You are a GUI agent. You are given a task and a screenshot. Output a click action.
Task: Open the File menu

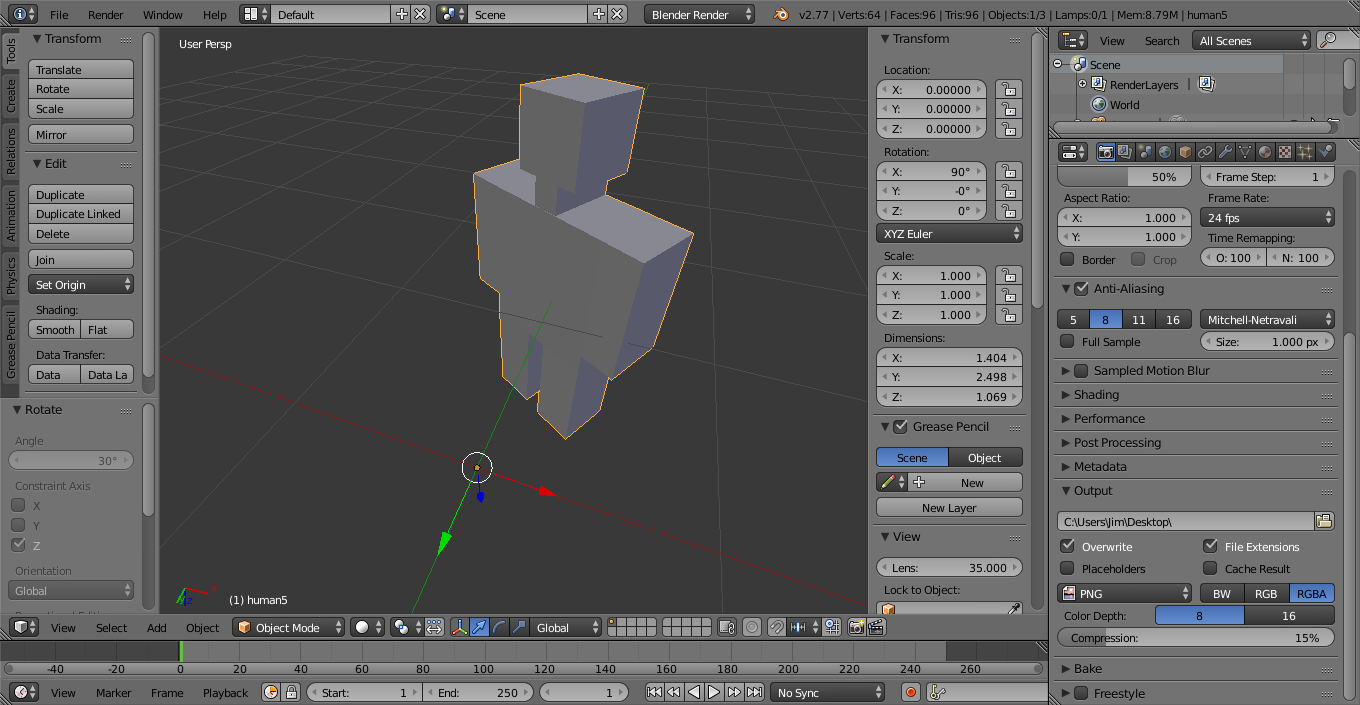[x=59, y=15]
